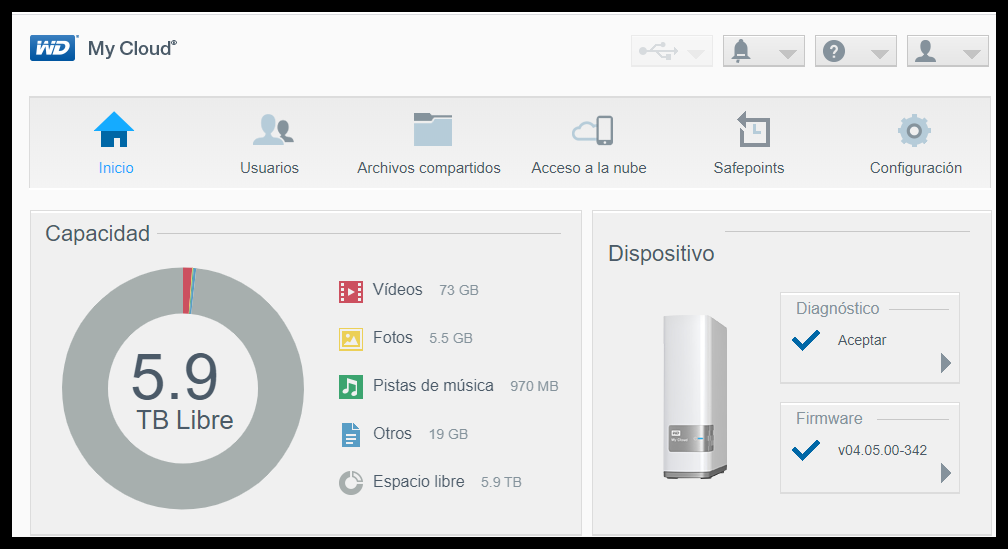This screenshot has height=549, width=1008.
Task: Click the Archivos compartidos folder icon
Action: (x=433, y=129)
